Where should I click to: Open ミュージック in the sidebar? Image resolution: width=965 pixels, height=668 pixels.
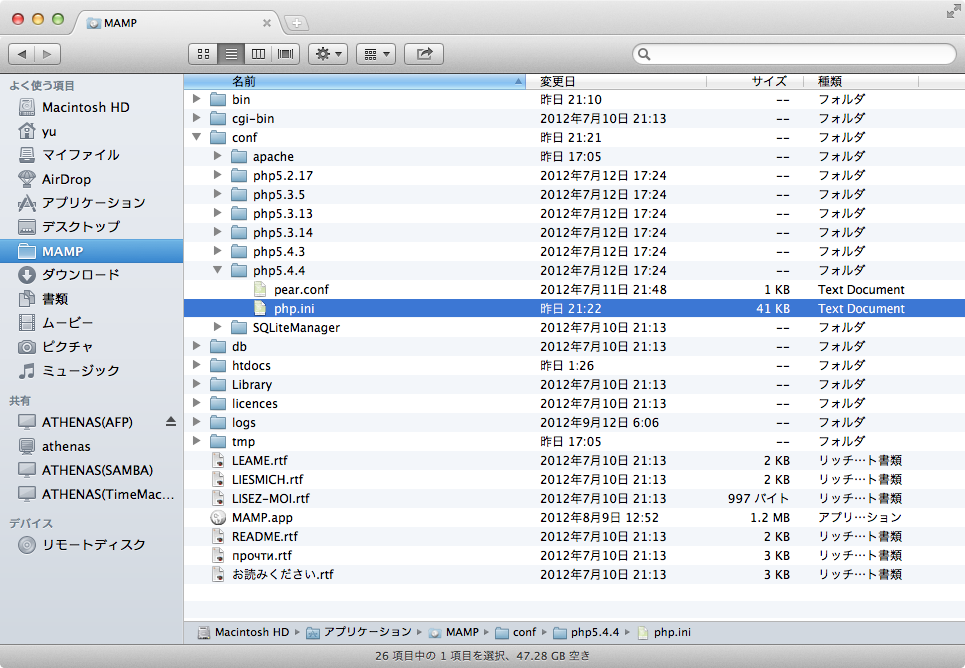point(92,371)
